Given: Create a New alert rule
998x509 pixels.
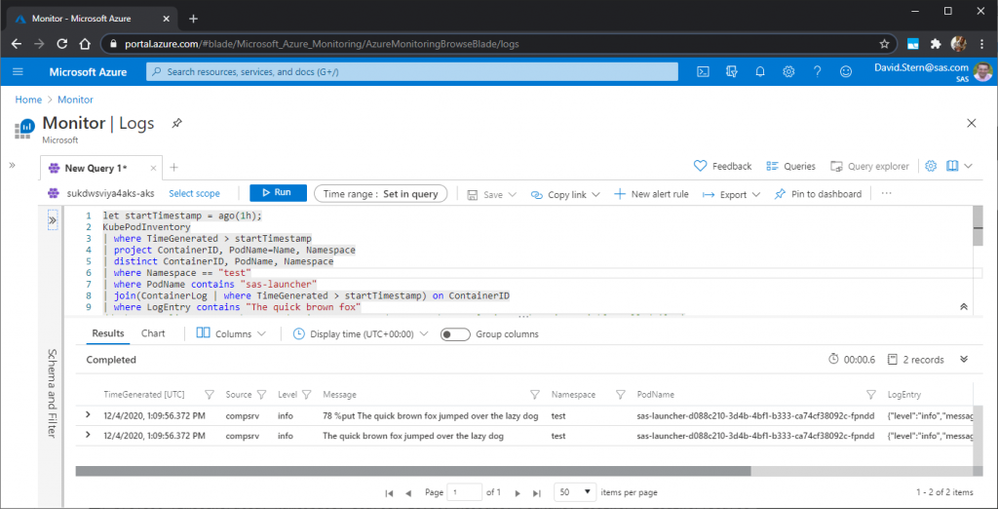Looking at the screenshot, I should coord(651,194).
